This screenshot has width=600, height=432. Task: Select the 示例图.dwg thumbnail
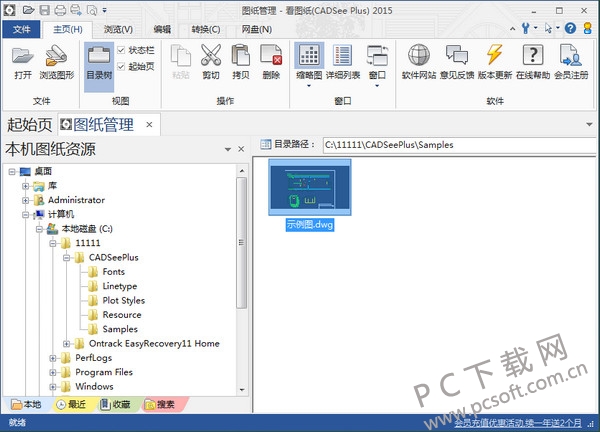[310, 187]
